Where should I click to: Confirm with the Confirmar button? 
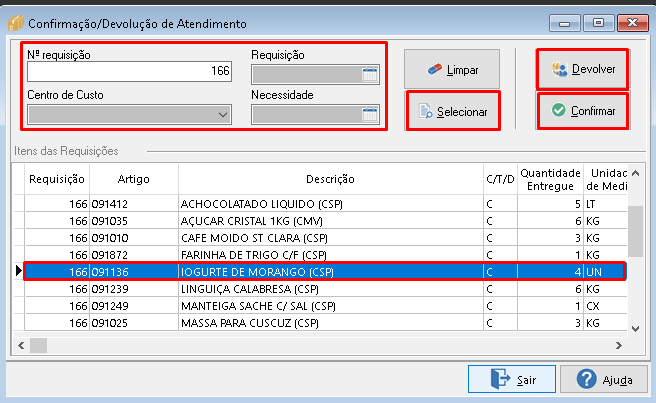[x=583, y=111]
